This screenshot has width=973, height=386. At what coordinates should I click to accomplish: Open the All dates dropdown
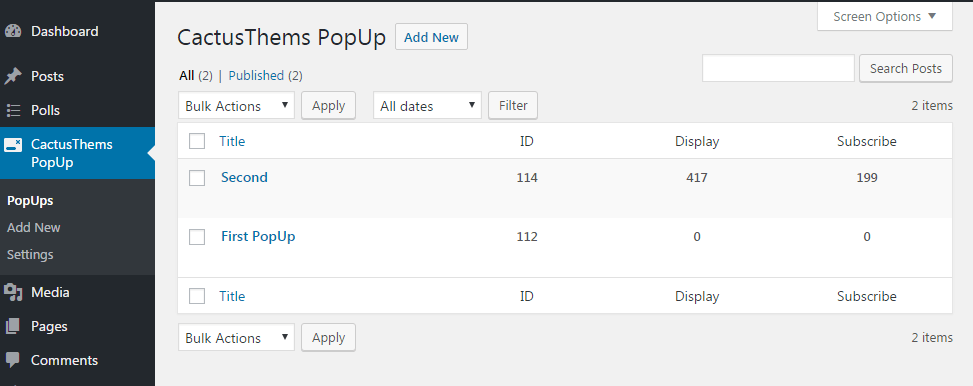[427, 105]
